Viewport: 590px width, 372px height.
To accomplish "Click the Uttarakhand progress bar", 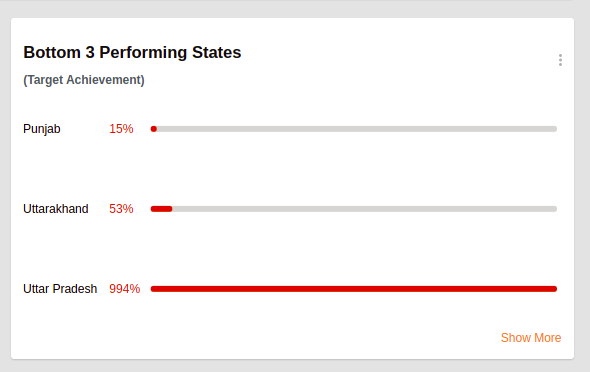I will tap(354, 209).
